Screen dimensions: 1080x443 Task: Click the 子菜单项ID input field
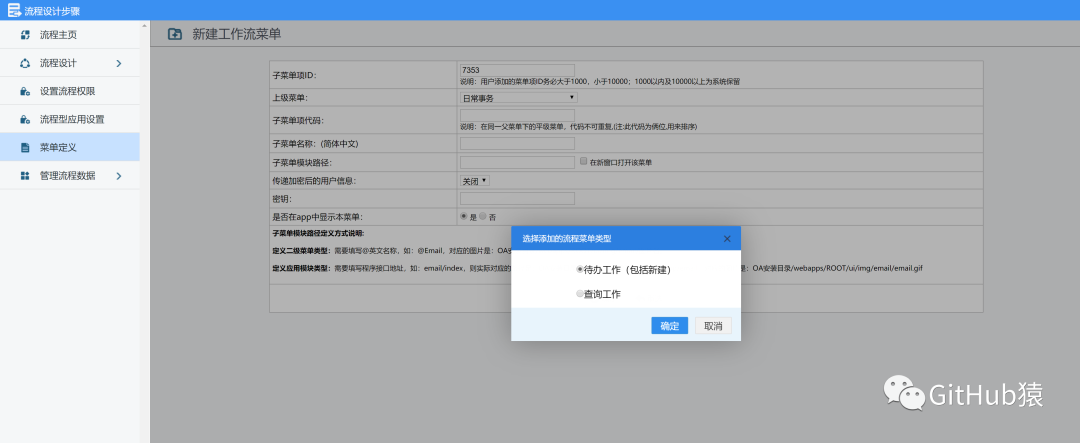click(517, 70)
